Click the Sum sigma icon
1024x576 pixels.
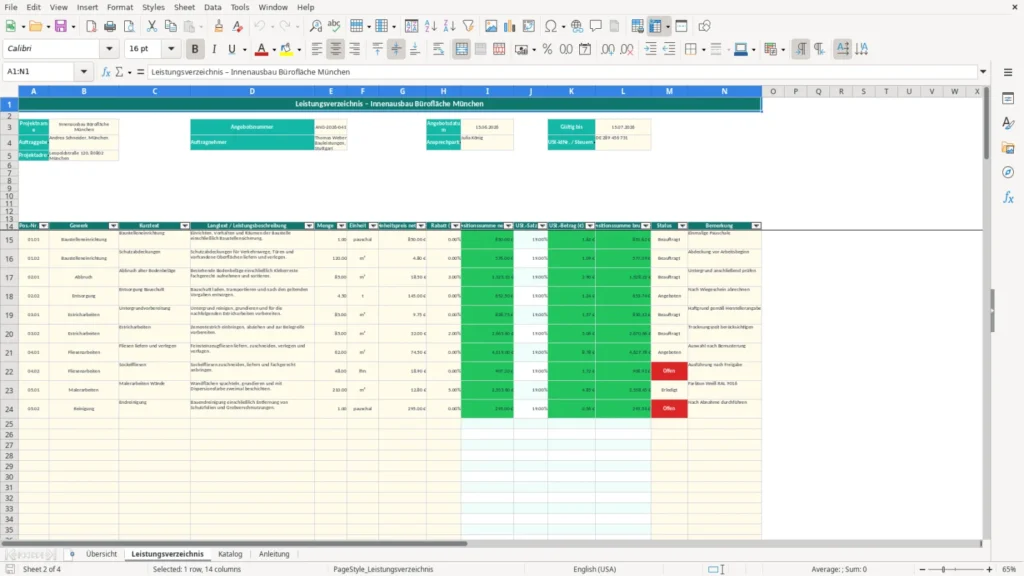coord(119,72)
